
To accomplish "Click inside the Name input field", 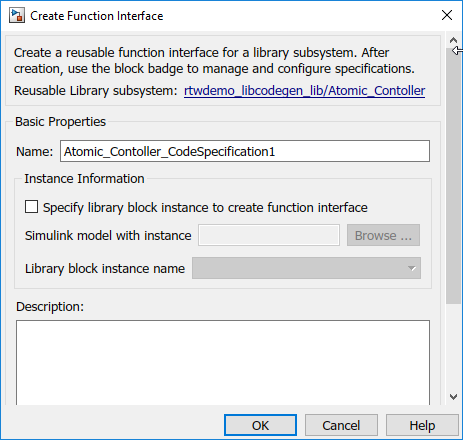I will tap(245, 151).
